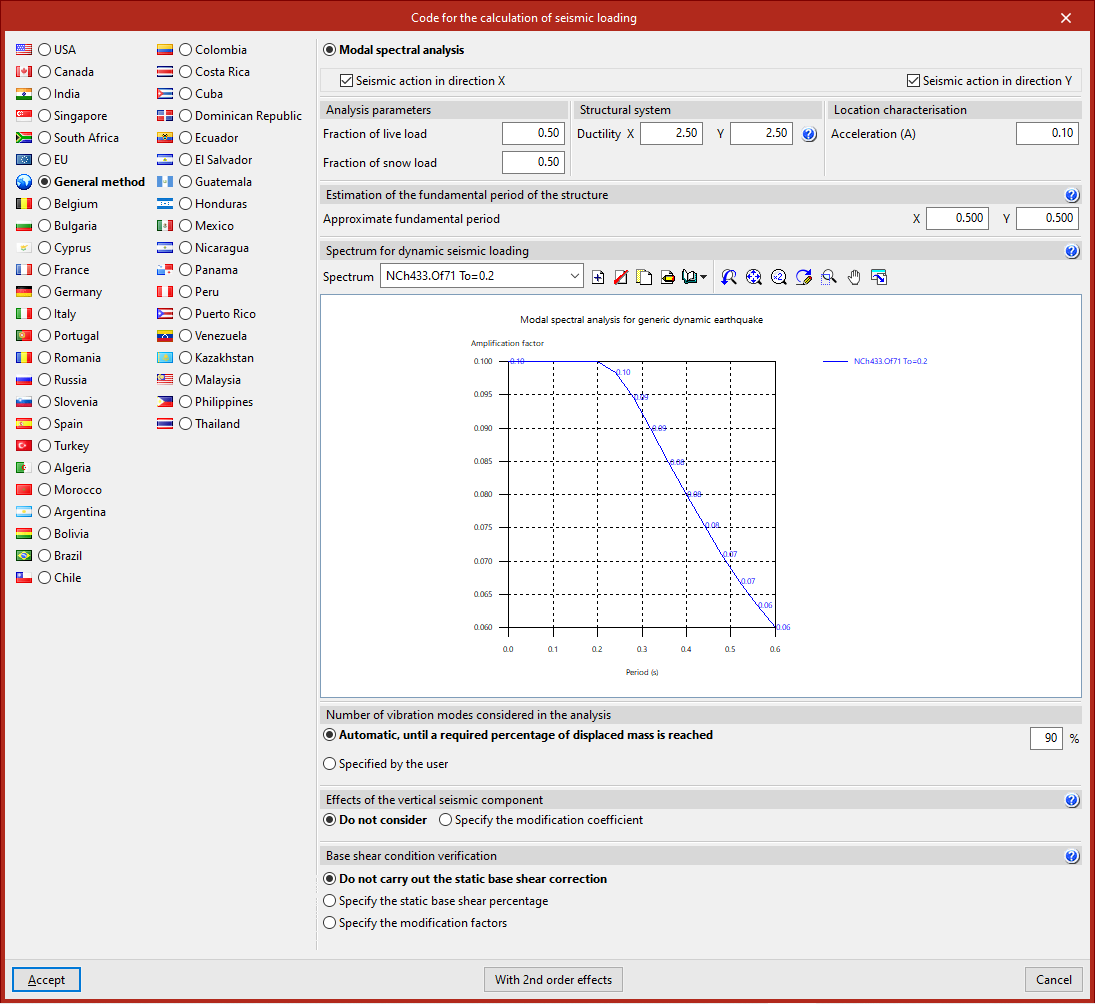Select Chile as the seismic code country

(45, 578)
